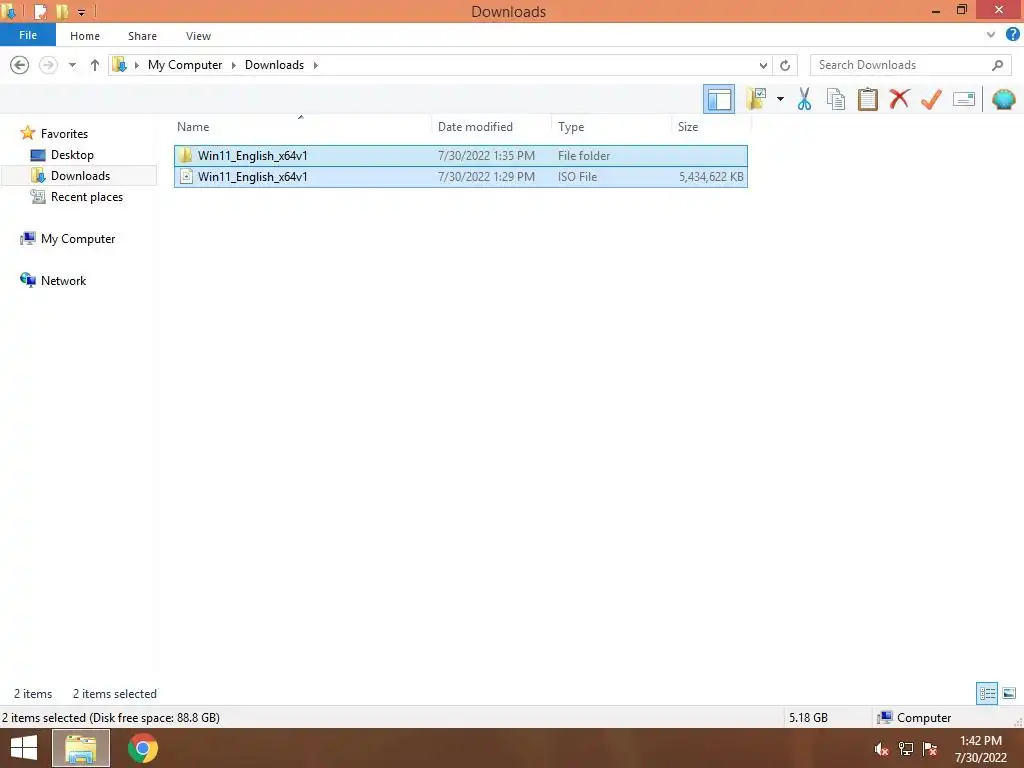Open File Explorer from the taskbar
Screen dimensions: 1024x768
click(x=81, y=748)
